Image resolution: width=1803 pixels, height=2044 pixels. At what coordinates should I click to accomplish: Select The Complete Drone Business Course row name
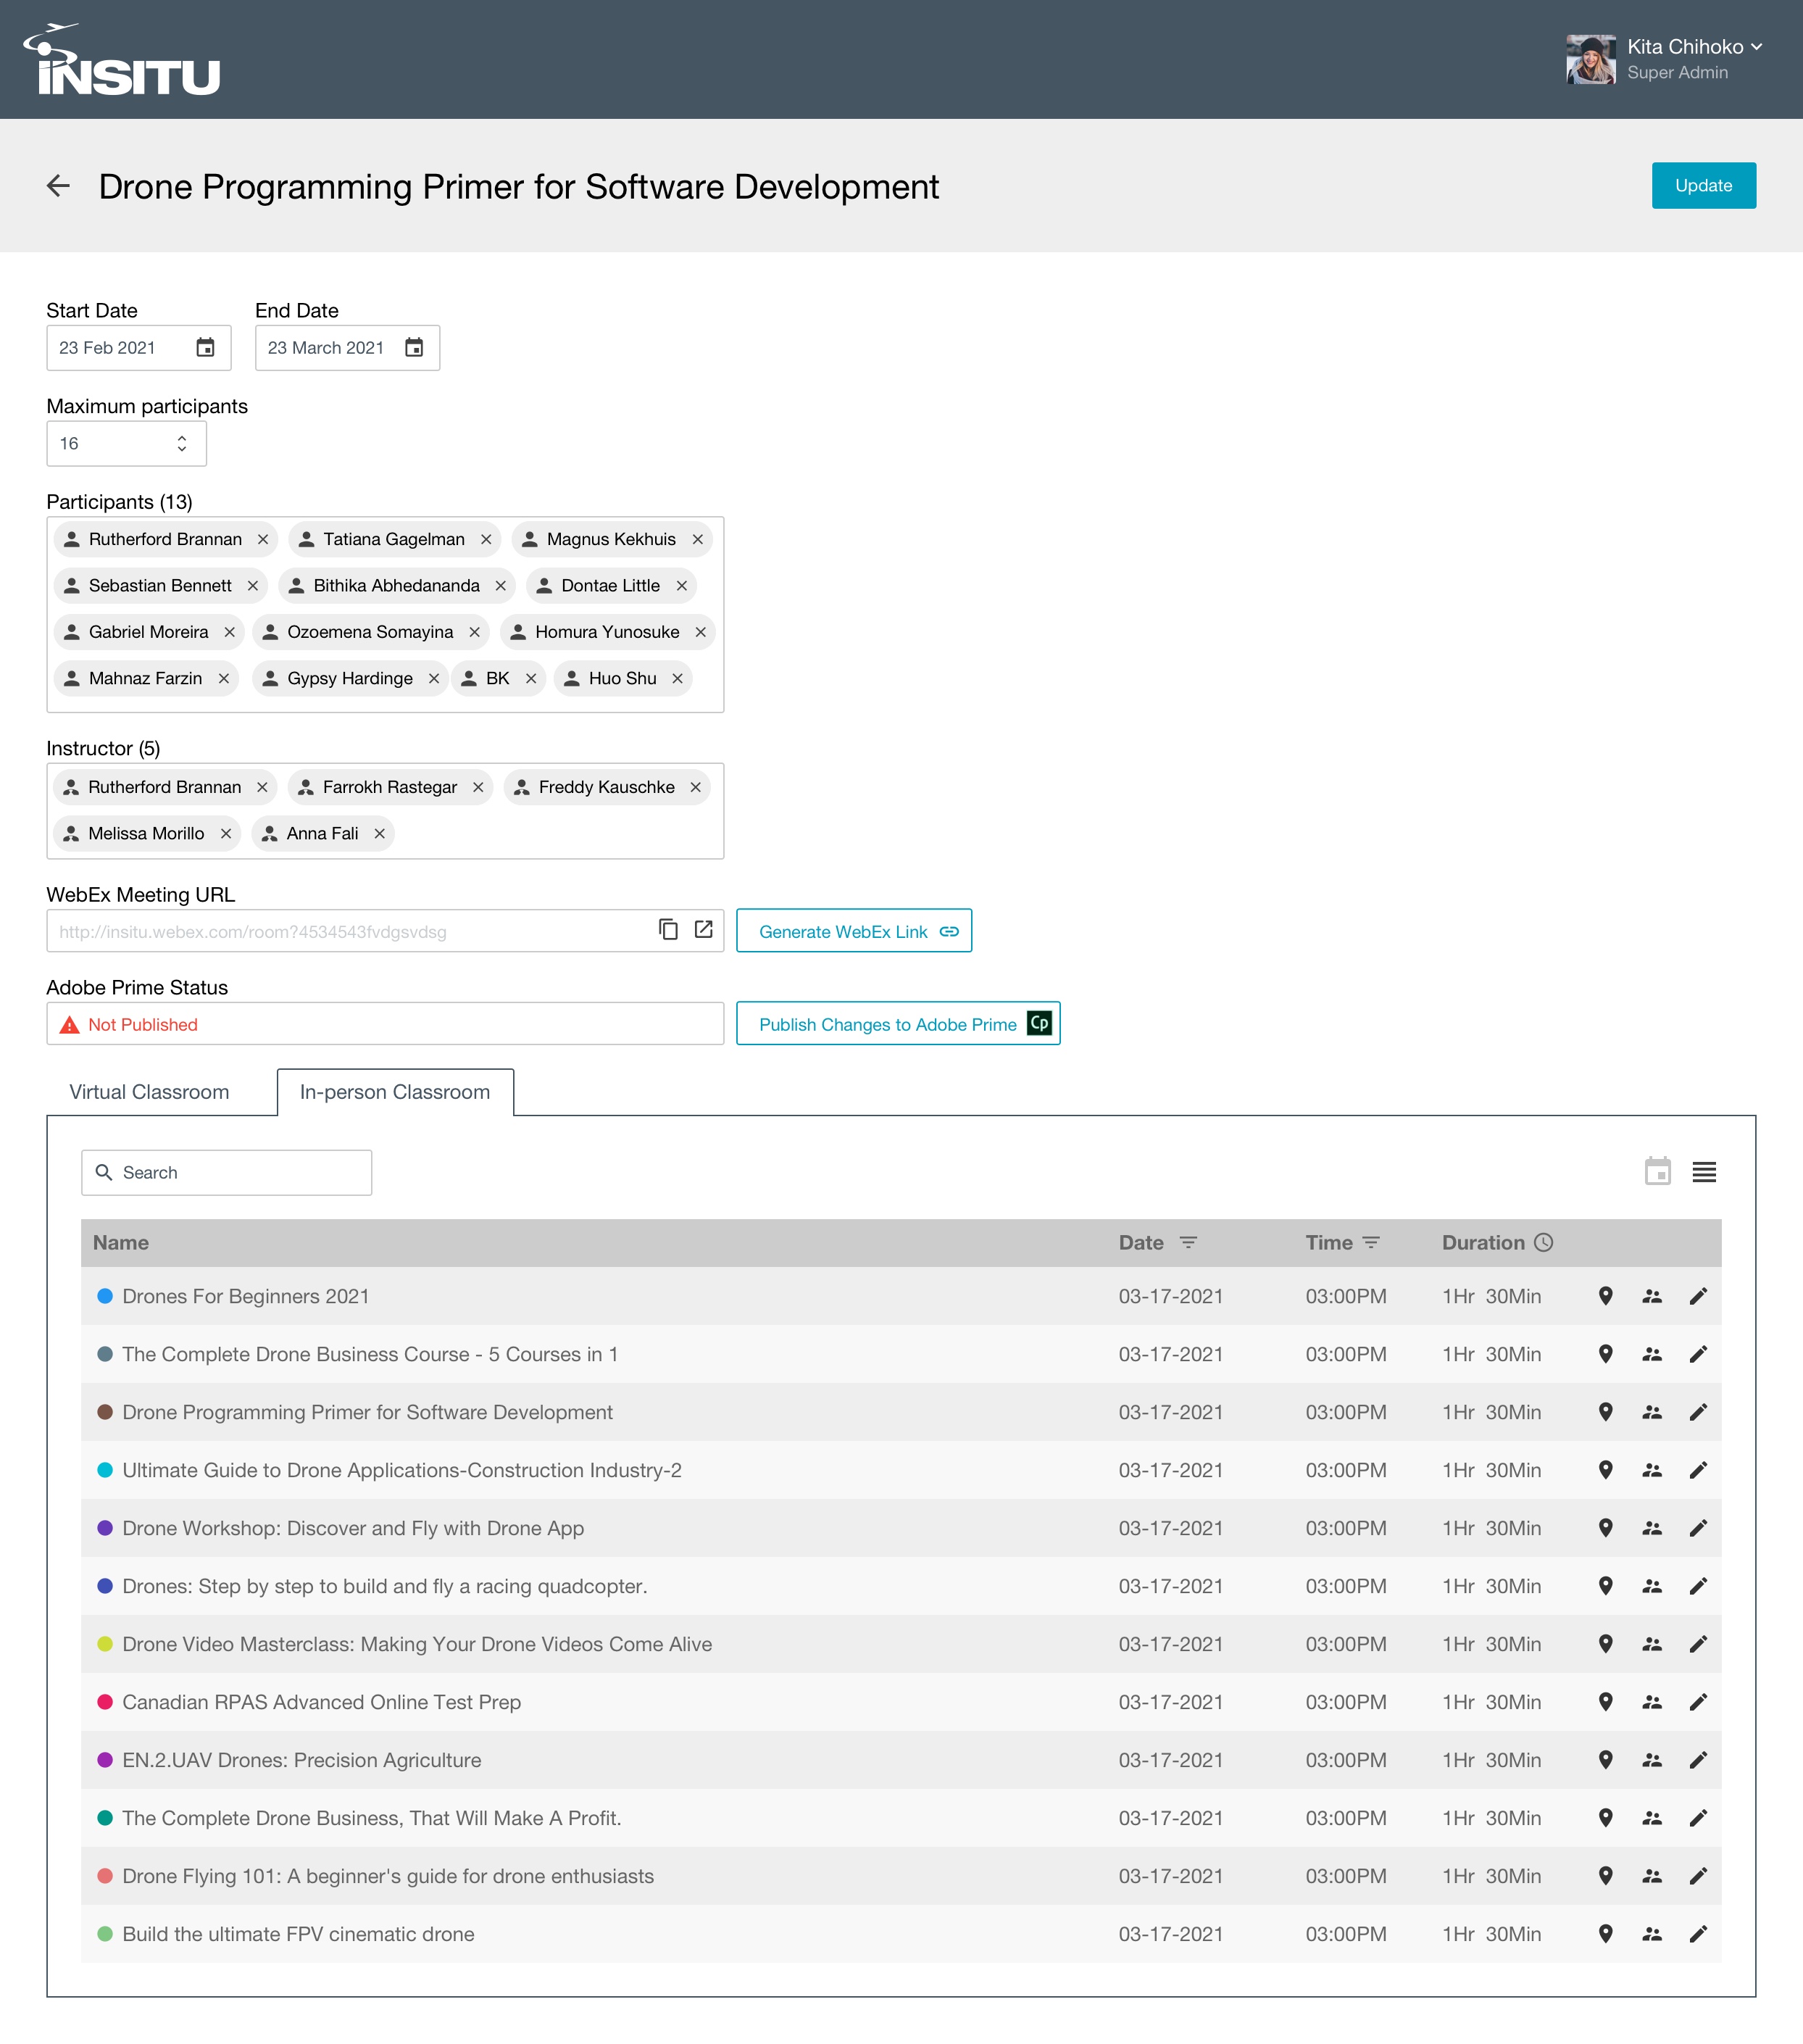tap(370, 1354)
